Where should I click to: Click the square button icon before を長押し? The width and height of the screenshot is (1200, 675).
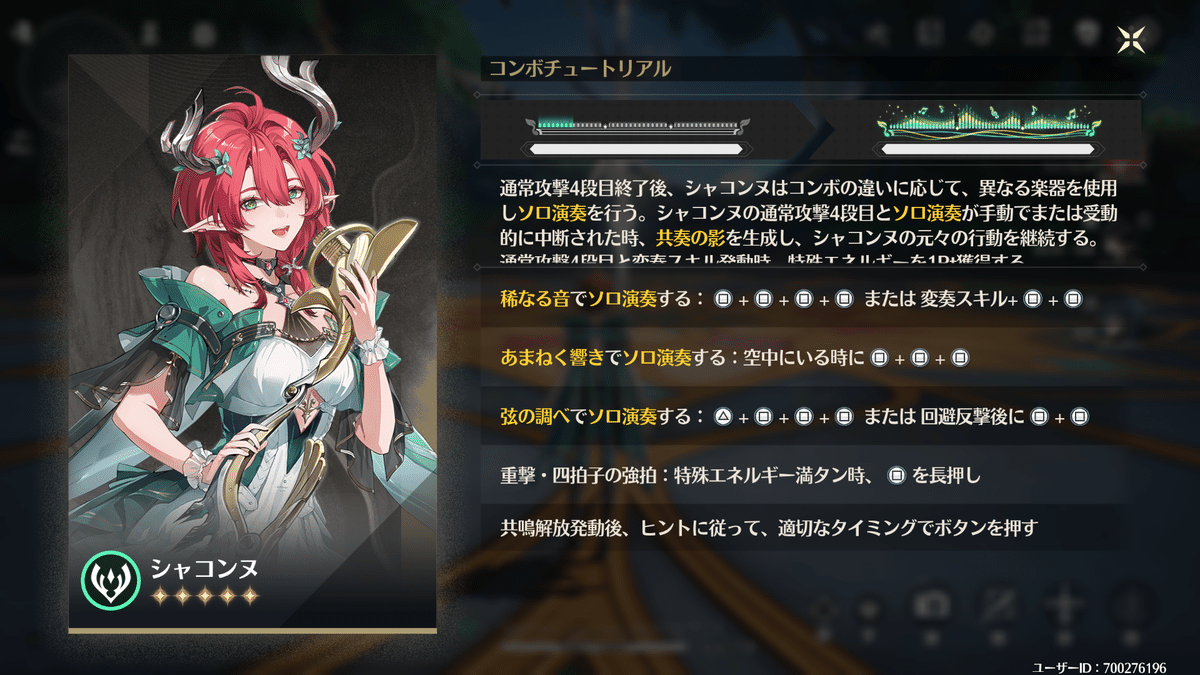[x=895, y=475]
